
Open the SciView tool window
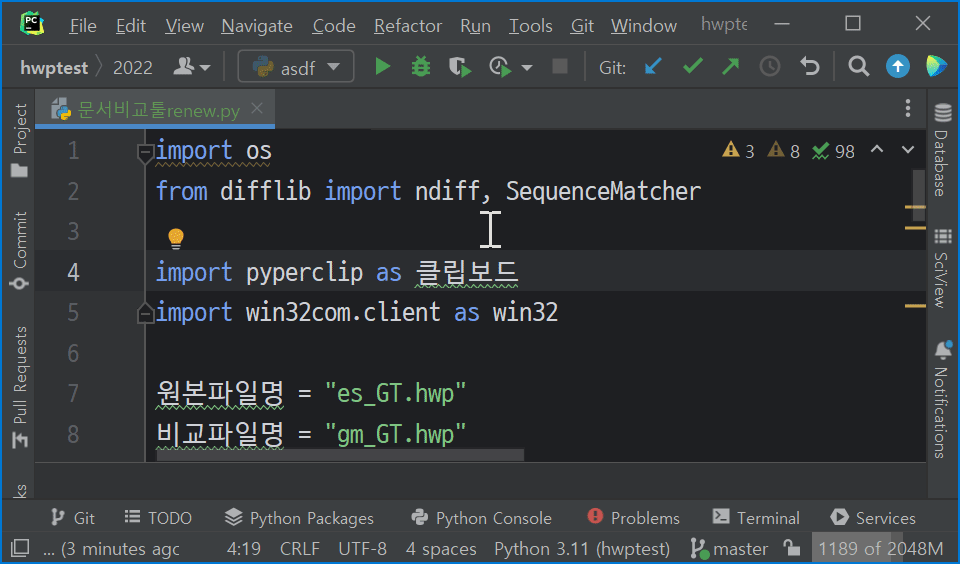click(942, 268)
